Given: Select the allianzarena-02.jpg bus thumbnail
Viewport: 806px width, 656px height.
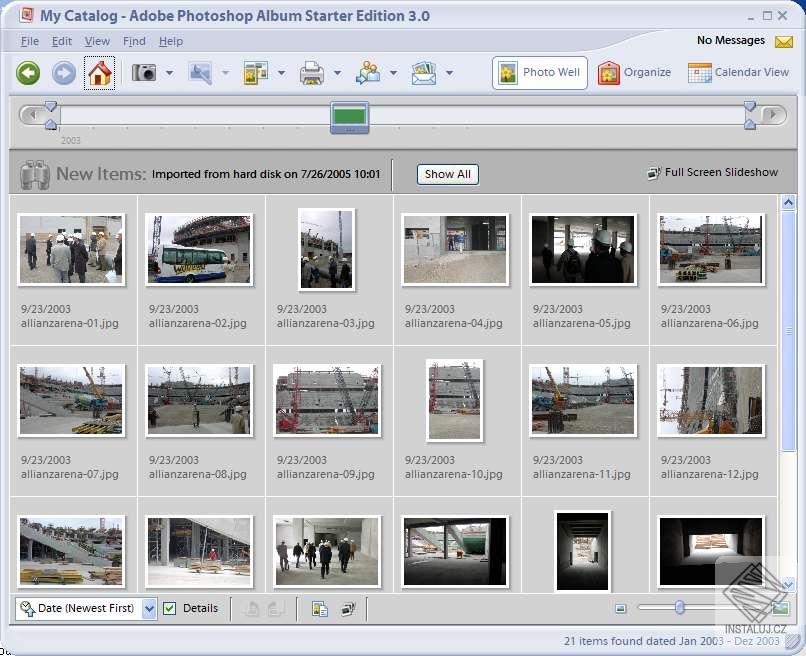Looking at the screenshot, I should point(199,249).
